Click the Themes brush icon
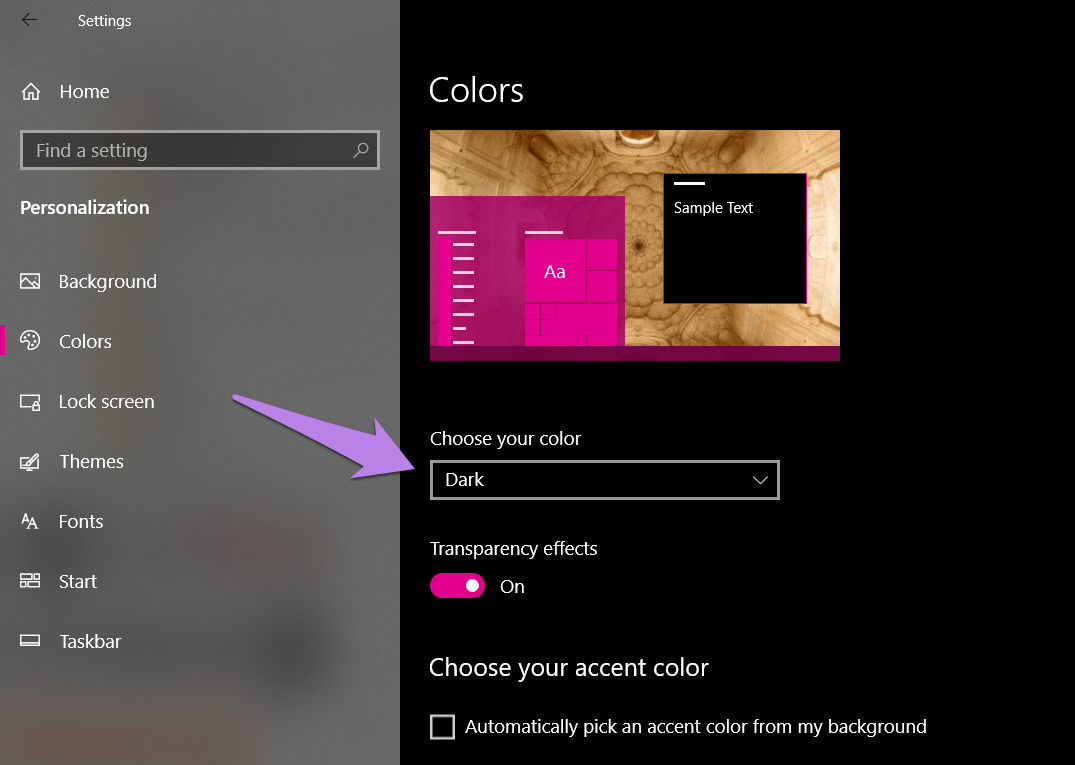Viewport: 1075px width, 765px height. 30,462
